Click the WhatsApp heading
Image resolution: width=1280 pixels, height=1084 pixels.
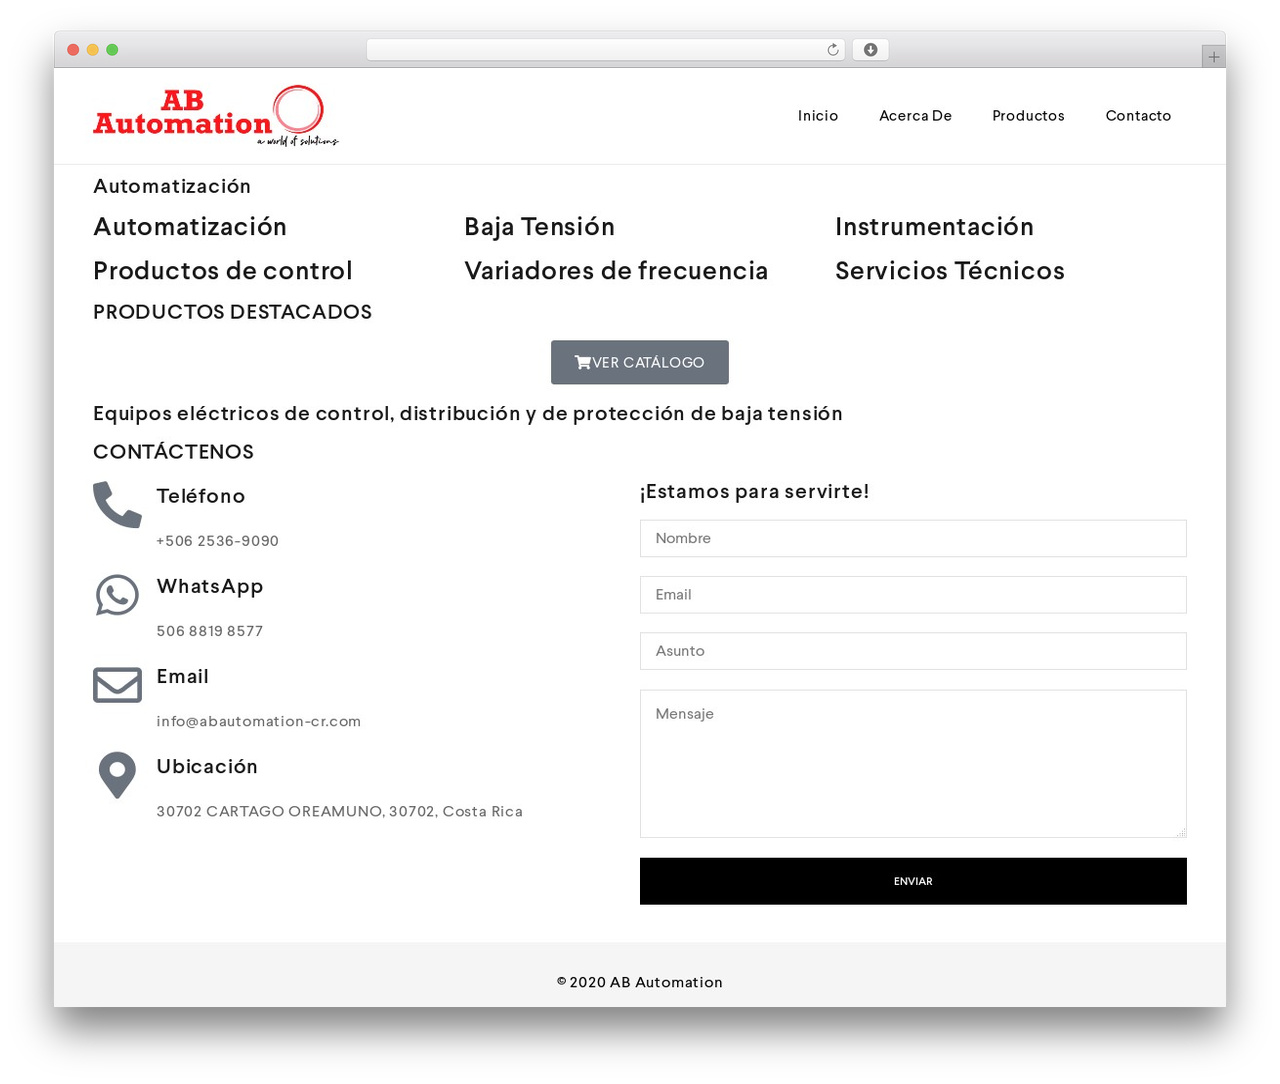[210, 586]
